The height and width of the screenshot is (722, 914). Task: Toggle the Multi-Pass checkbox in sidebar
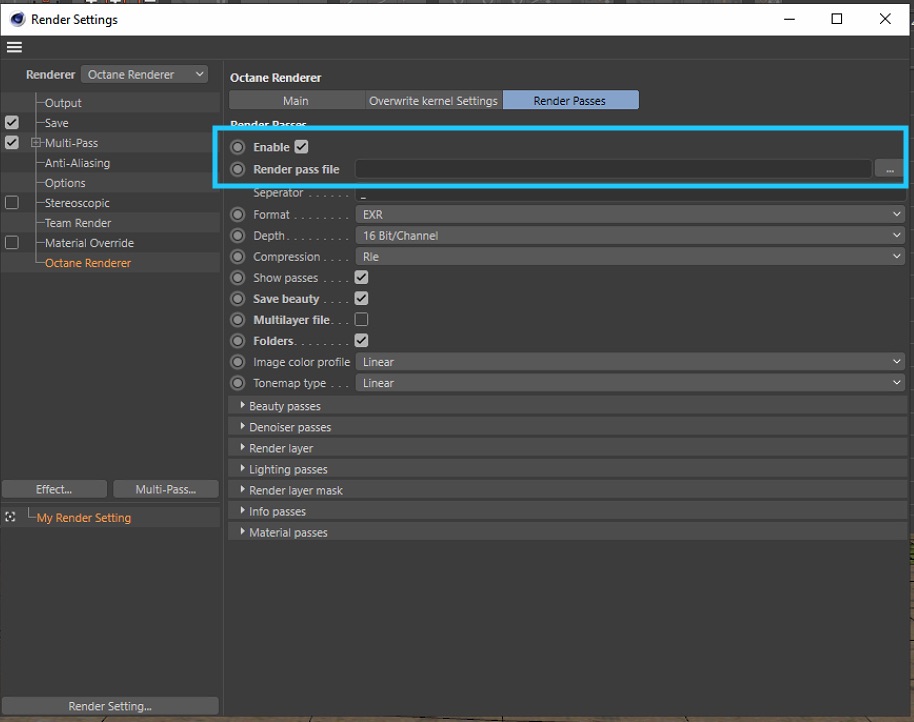click(x=12, y=142)
